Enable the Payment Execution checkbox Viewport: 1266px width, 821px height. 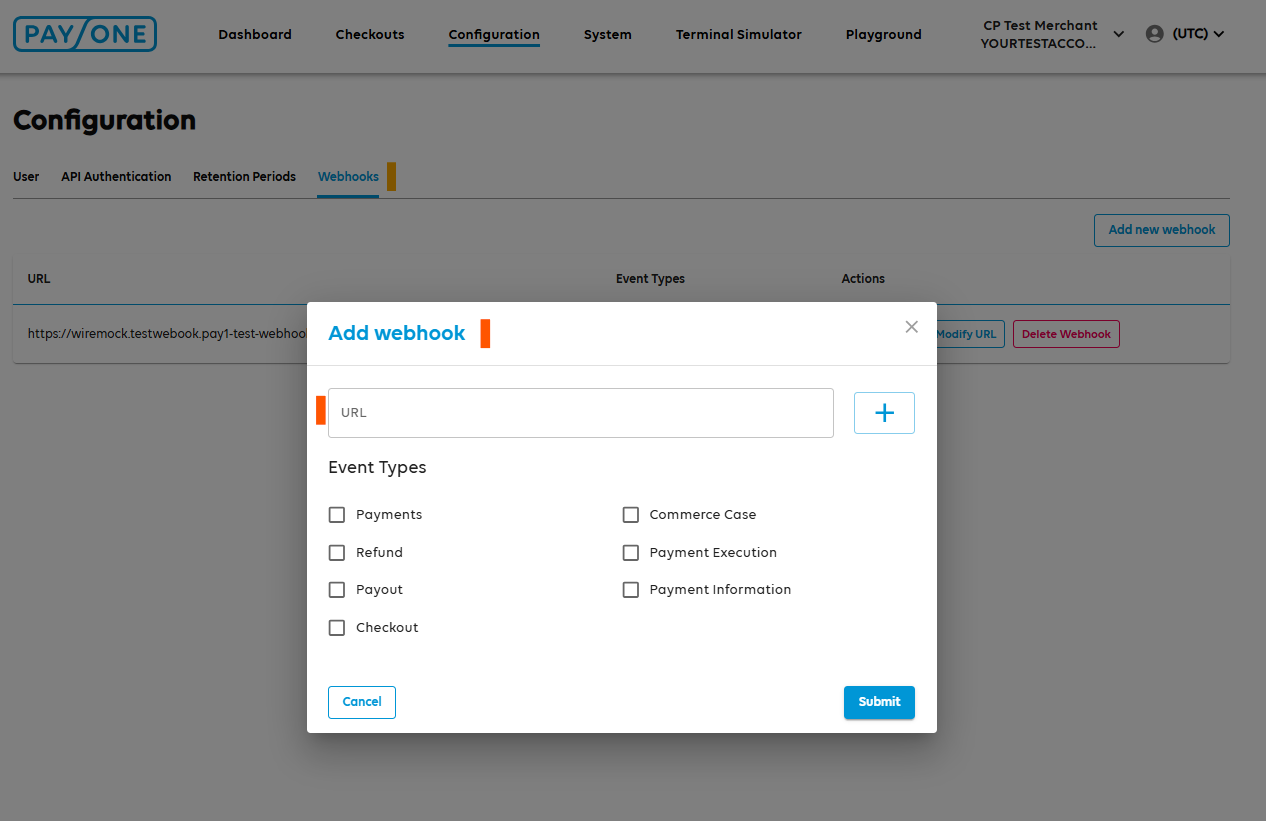[631, 553]
